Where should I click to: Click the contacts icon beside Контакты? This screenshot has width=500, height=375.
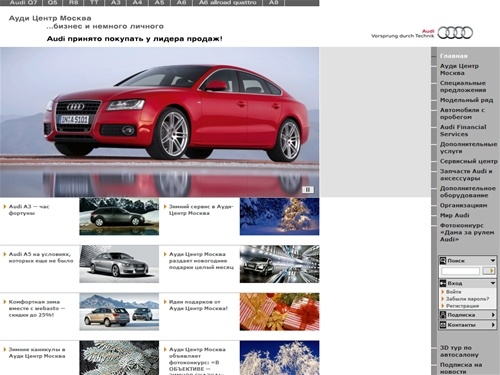tap(443, 325)
